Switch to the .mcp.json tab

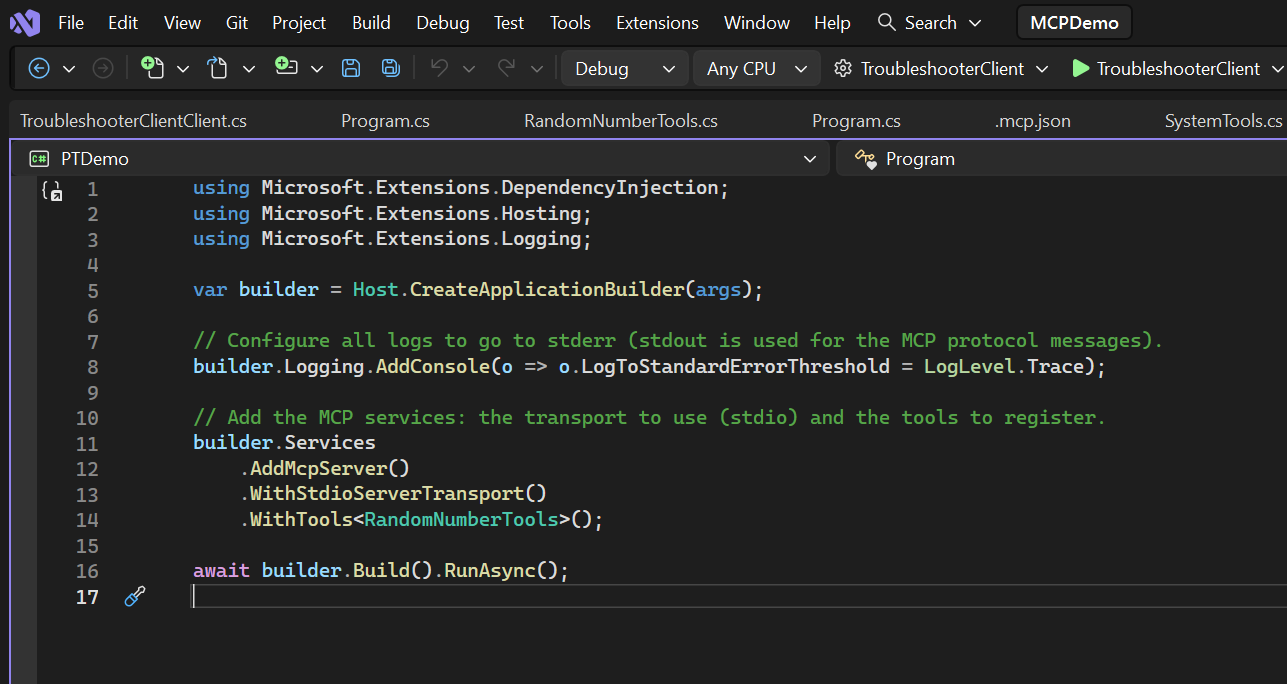pyautogui.click(x=1032, y=119)
